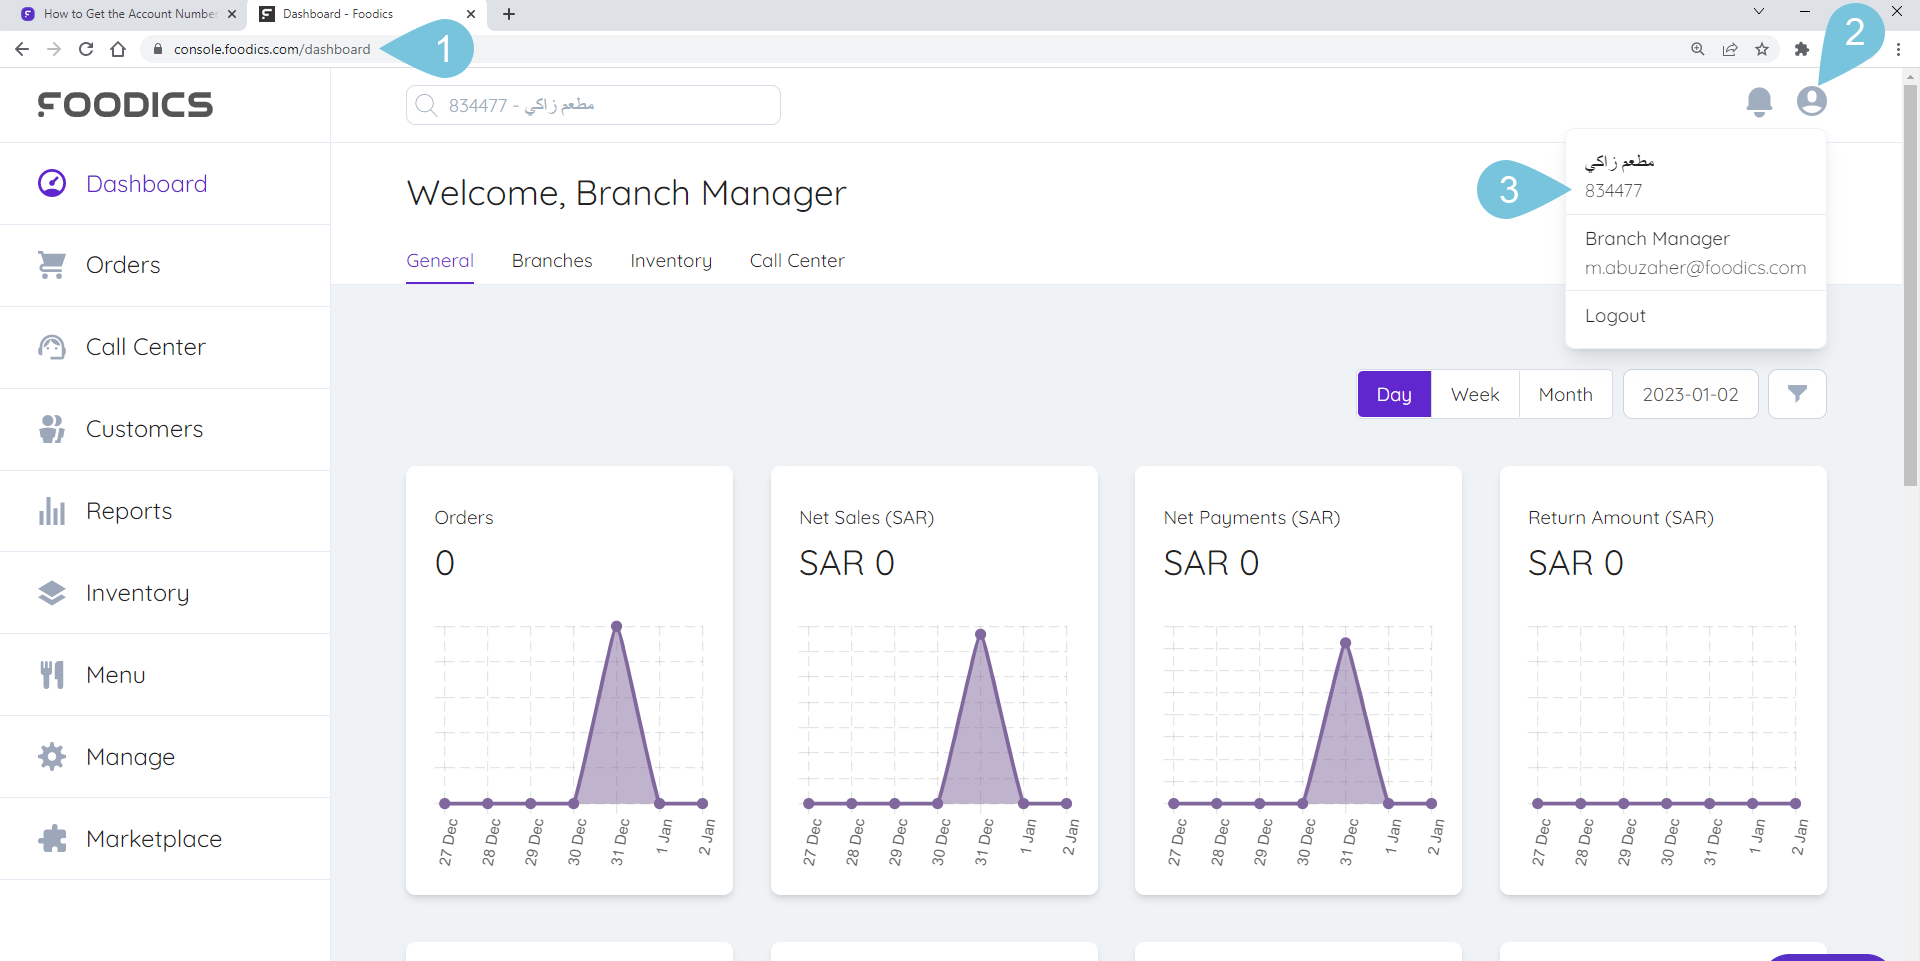This screenshot has height=961, width=1920.
Task: Switch to the Branches tab
Action: point(552,261)
